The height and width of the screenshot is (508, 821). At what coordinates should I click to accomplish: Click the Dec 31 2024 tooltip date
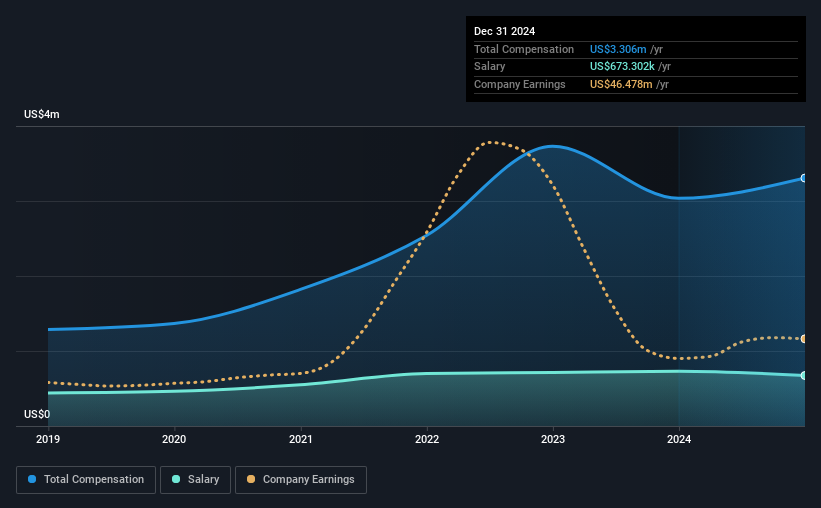(504, 31)
